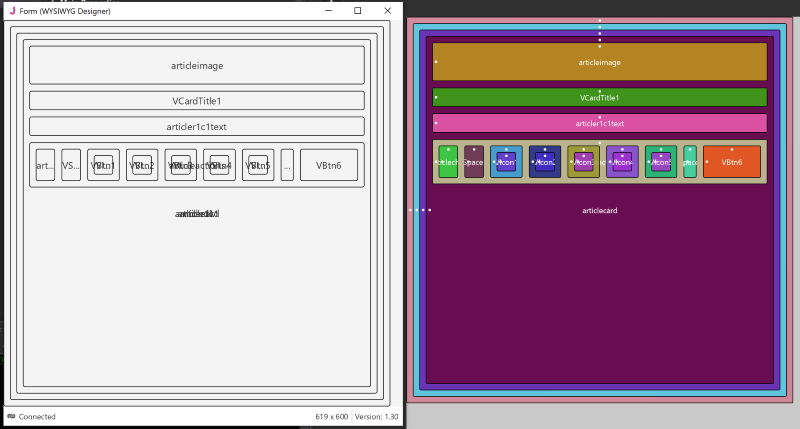Click the truncated 'VS...' spacer box in the designer
The image size is (800, 429).
(x=71, y=165)
